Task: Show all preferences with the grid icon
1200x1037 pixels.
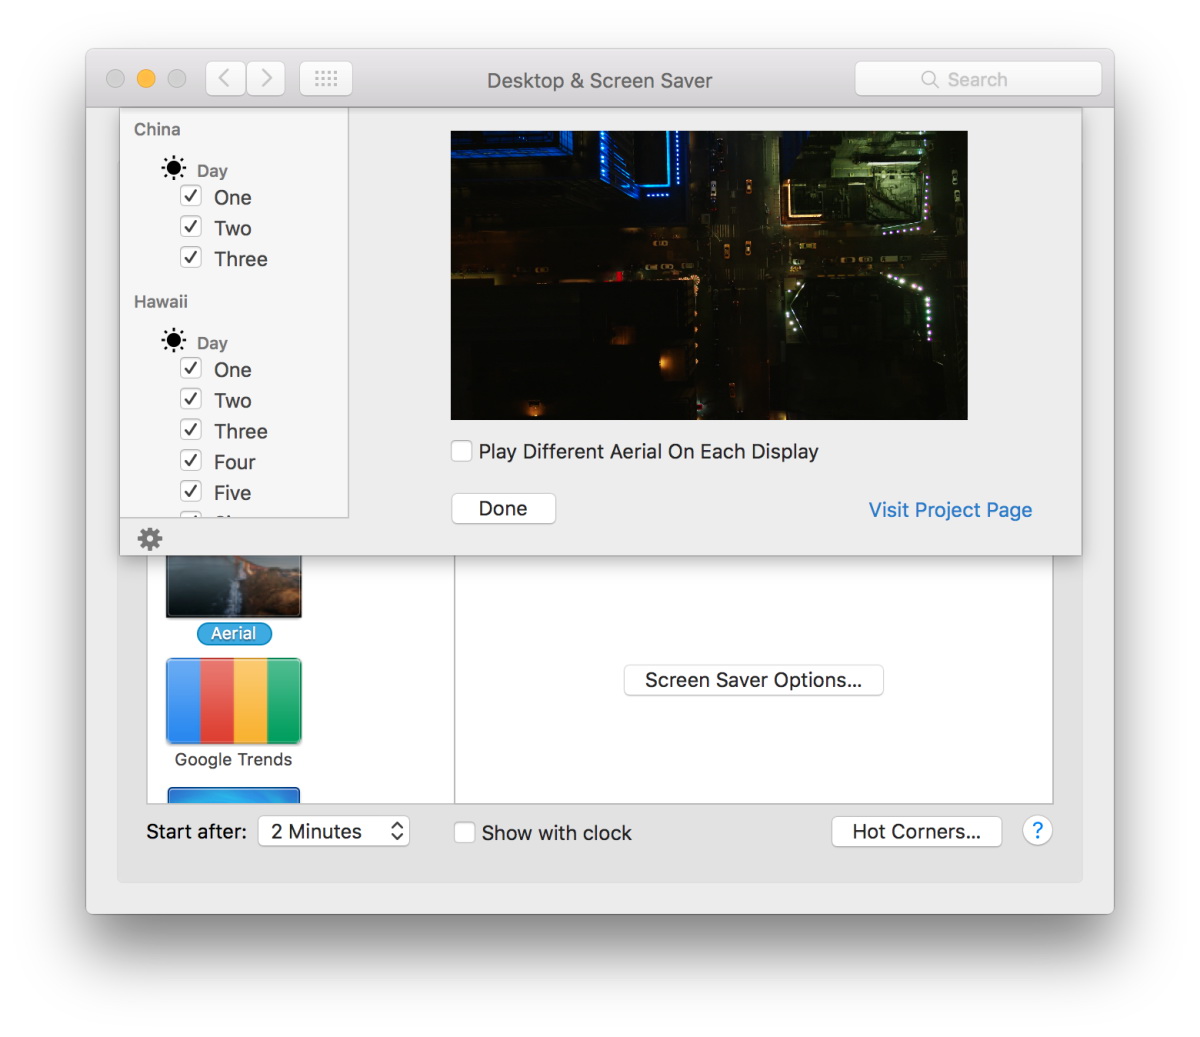Action: pyautogui.click(x=326, y=78)
